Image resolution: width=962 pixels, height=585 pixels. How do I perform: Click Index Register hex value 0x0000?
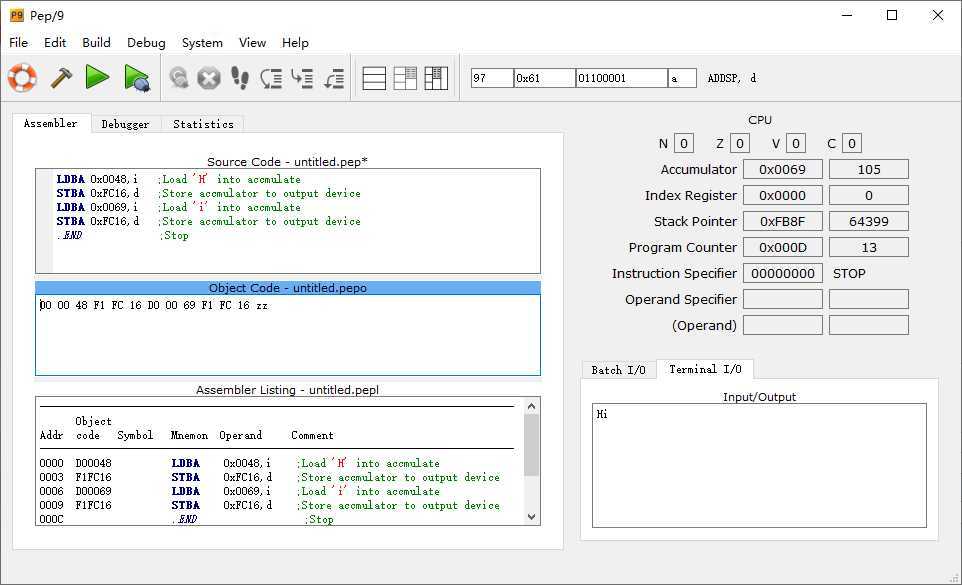[x=783, y=196]
